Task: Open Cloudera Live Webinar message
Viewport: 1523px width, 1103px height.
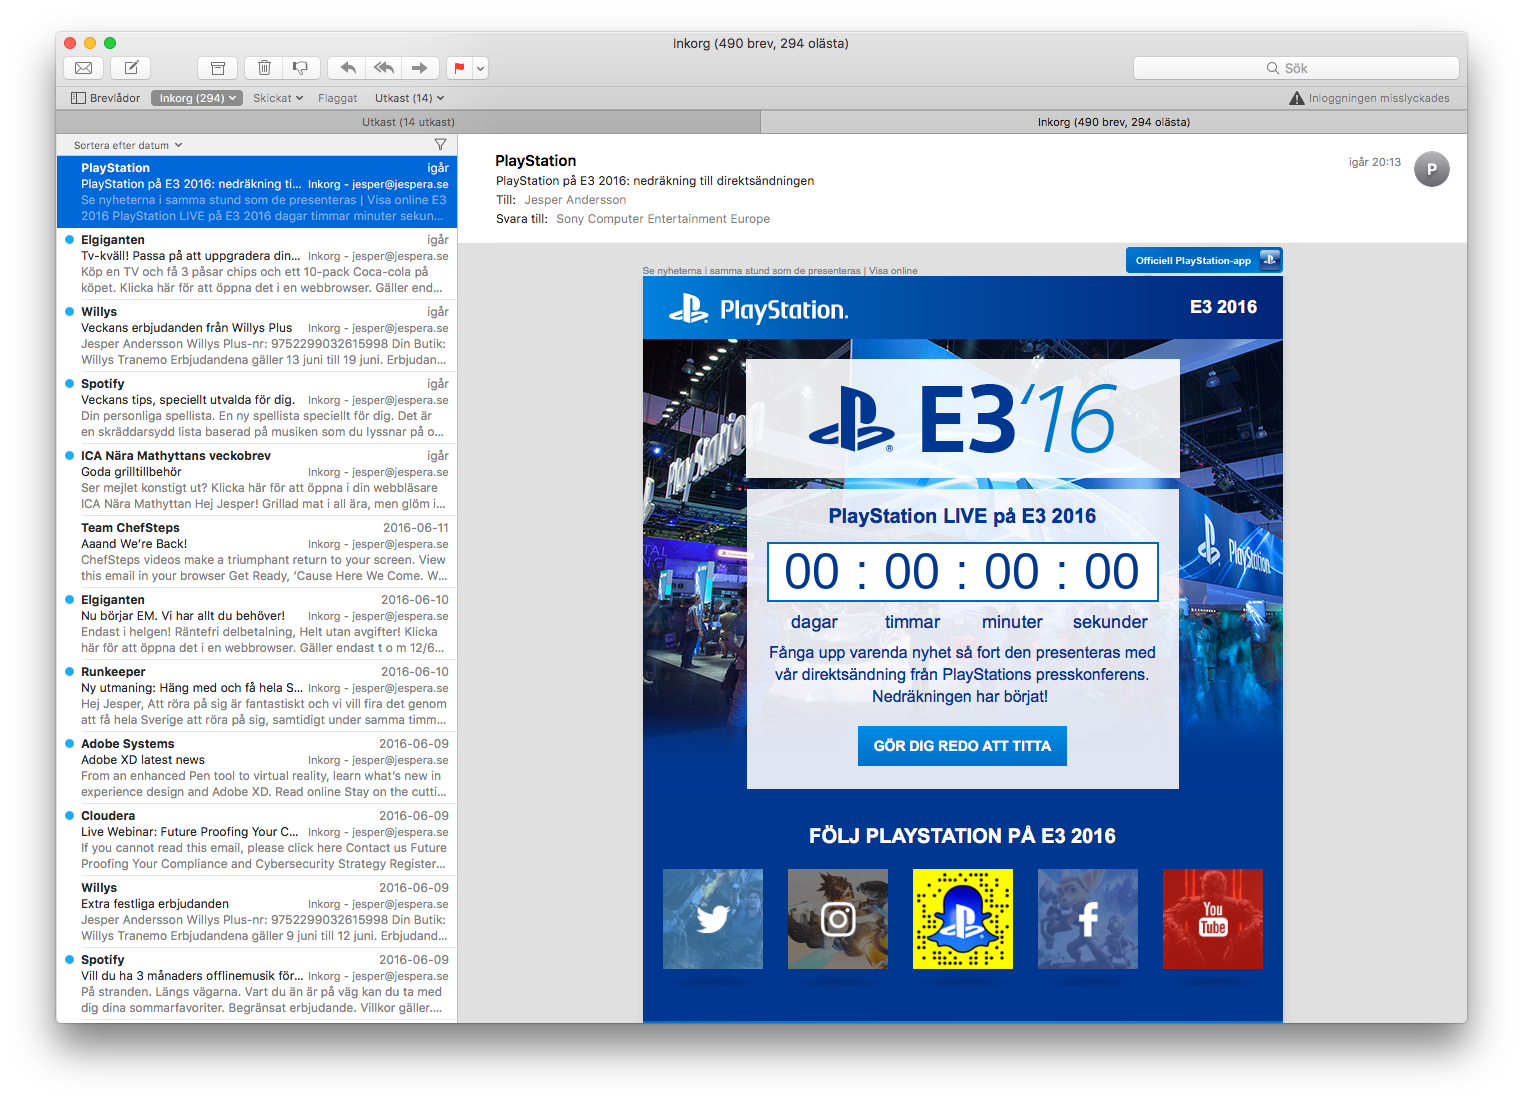Action: (x=257, y=840)
